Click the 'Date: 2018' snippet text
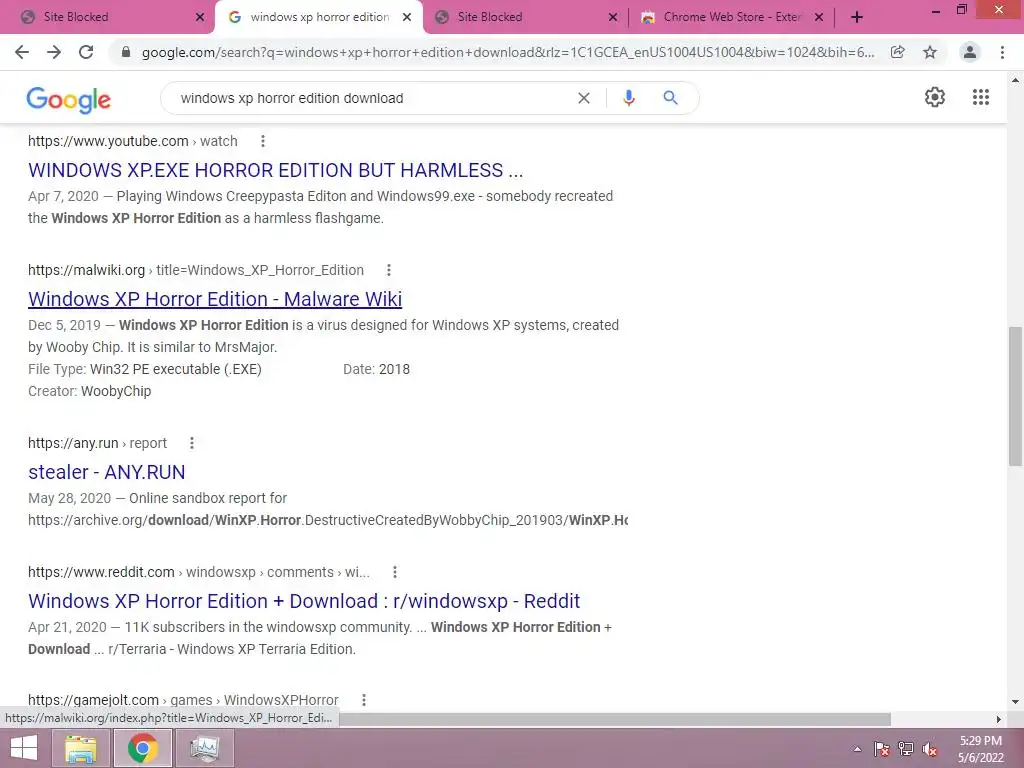 coord(376,369)
